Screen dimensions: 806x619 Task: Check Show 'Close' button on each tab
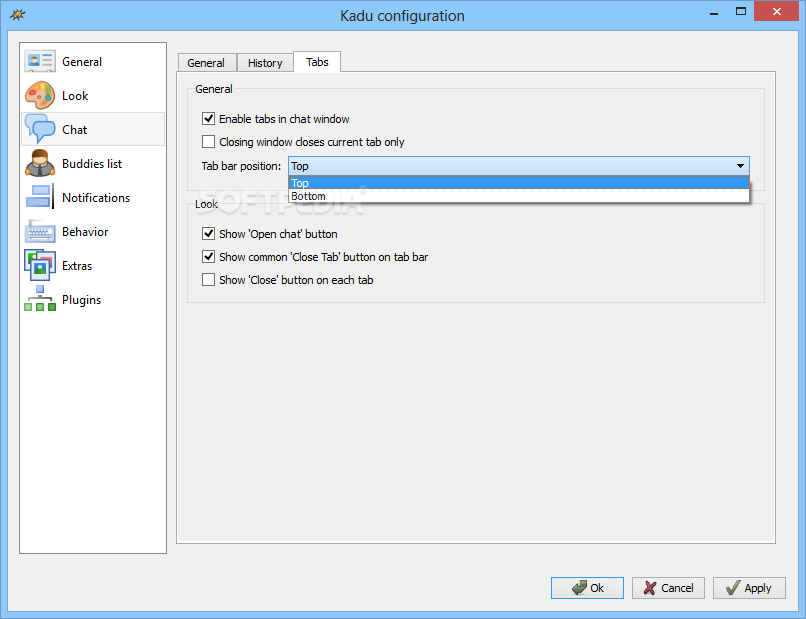(208, 280)
